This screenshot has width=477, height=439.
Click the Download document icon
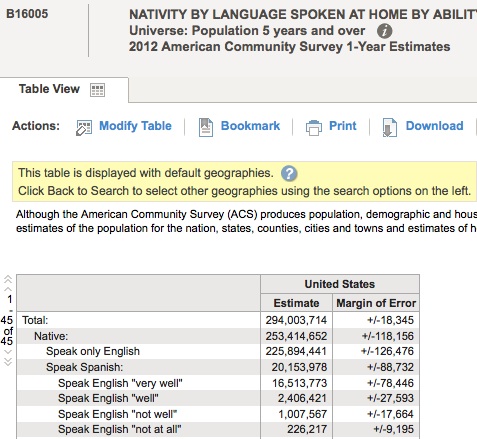pyautogui.click(x=390, y=128)
